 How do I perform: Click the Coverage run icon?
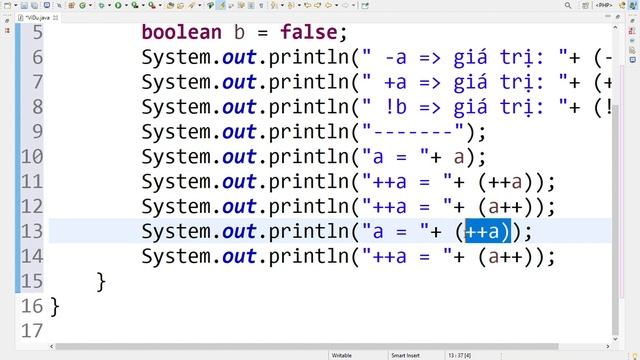coord(135,5)
